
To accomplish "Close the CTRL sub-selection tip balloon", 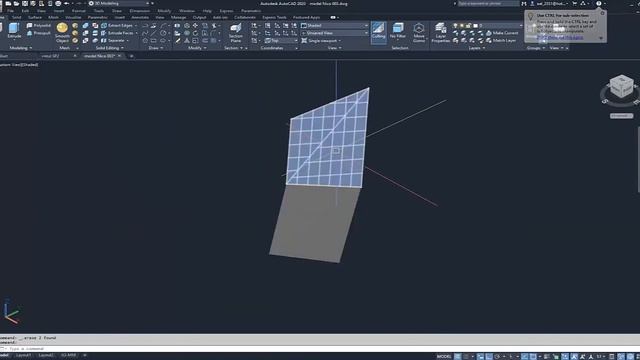I will [x=602, y=13].
